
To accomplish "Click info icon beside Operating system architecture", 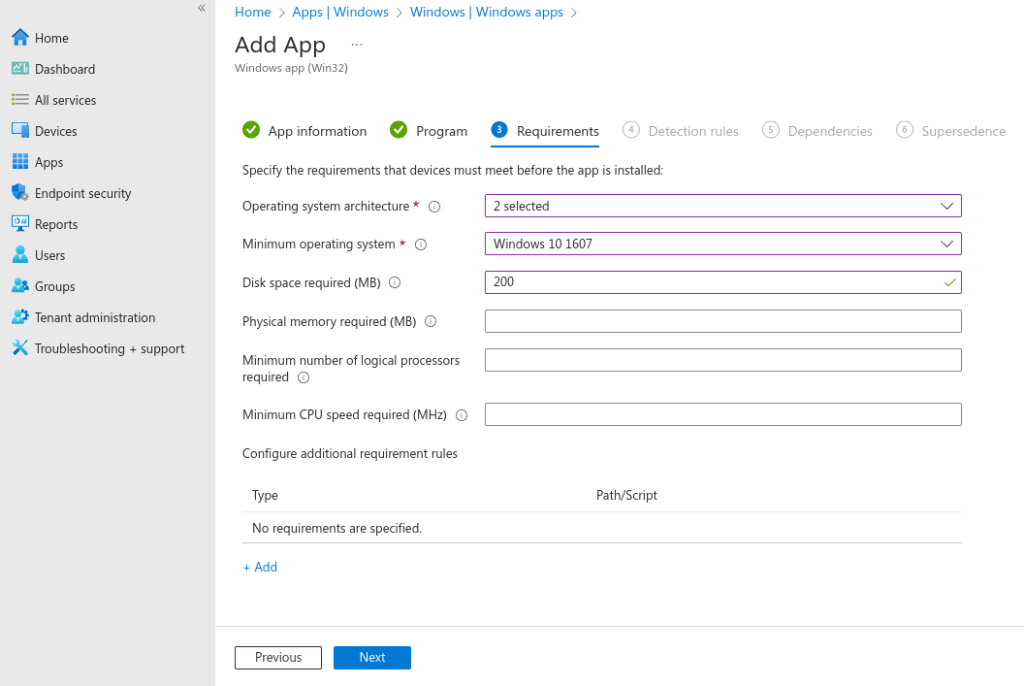I will (x=434, y=206).
